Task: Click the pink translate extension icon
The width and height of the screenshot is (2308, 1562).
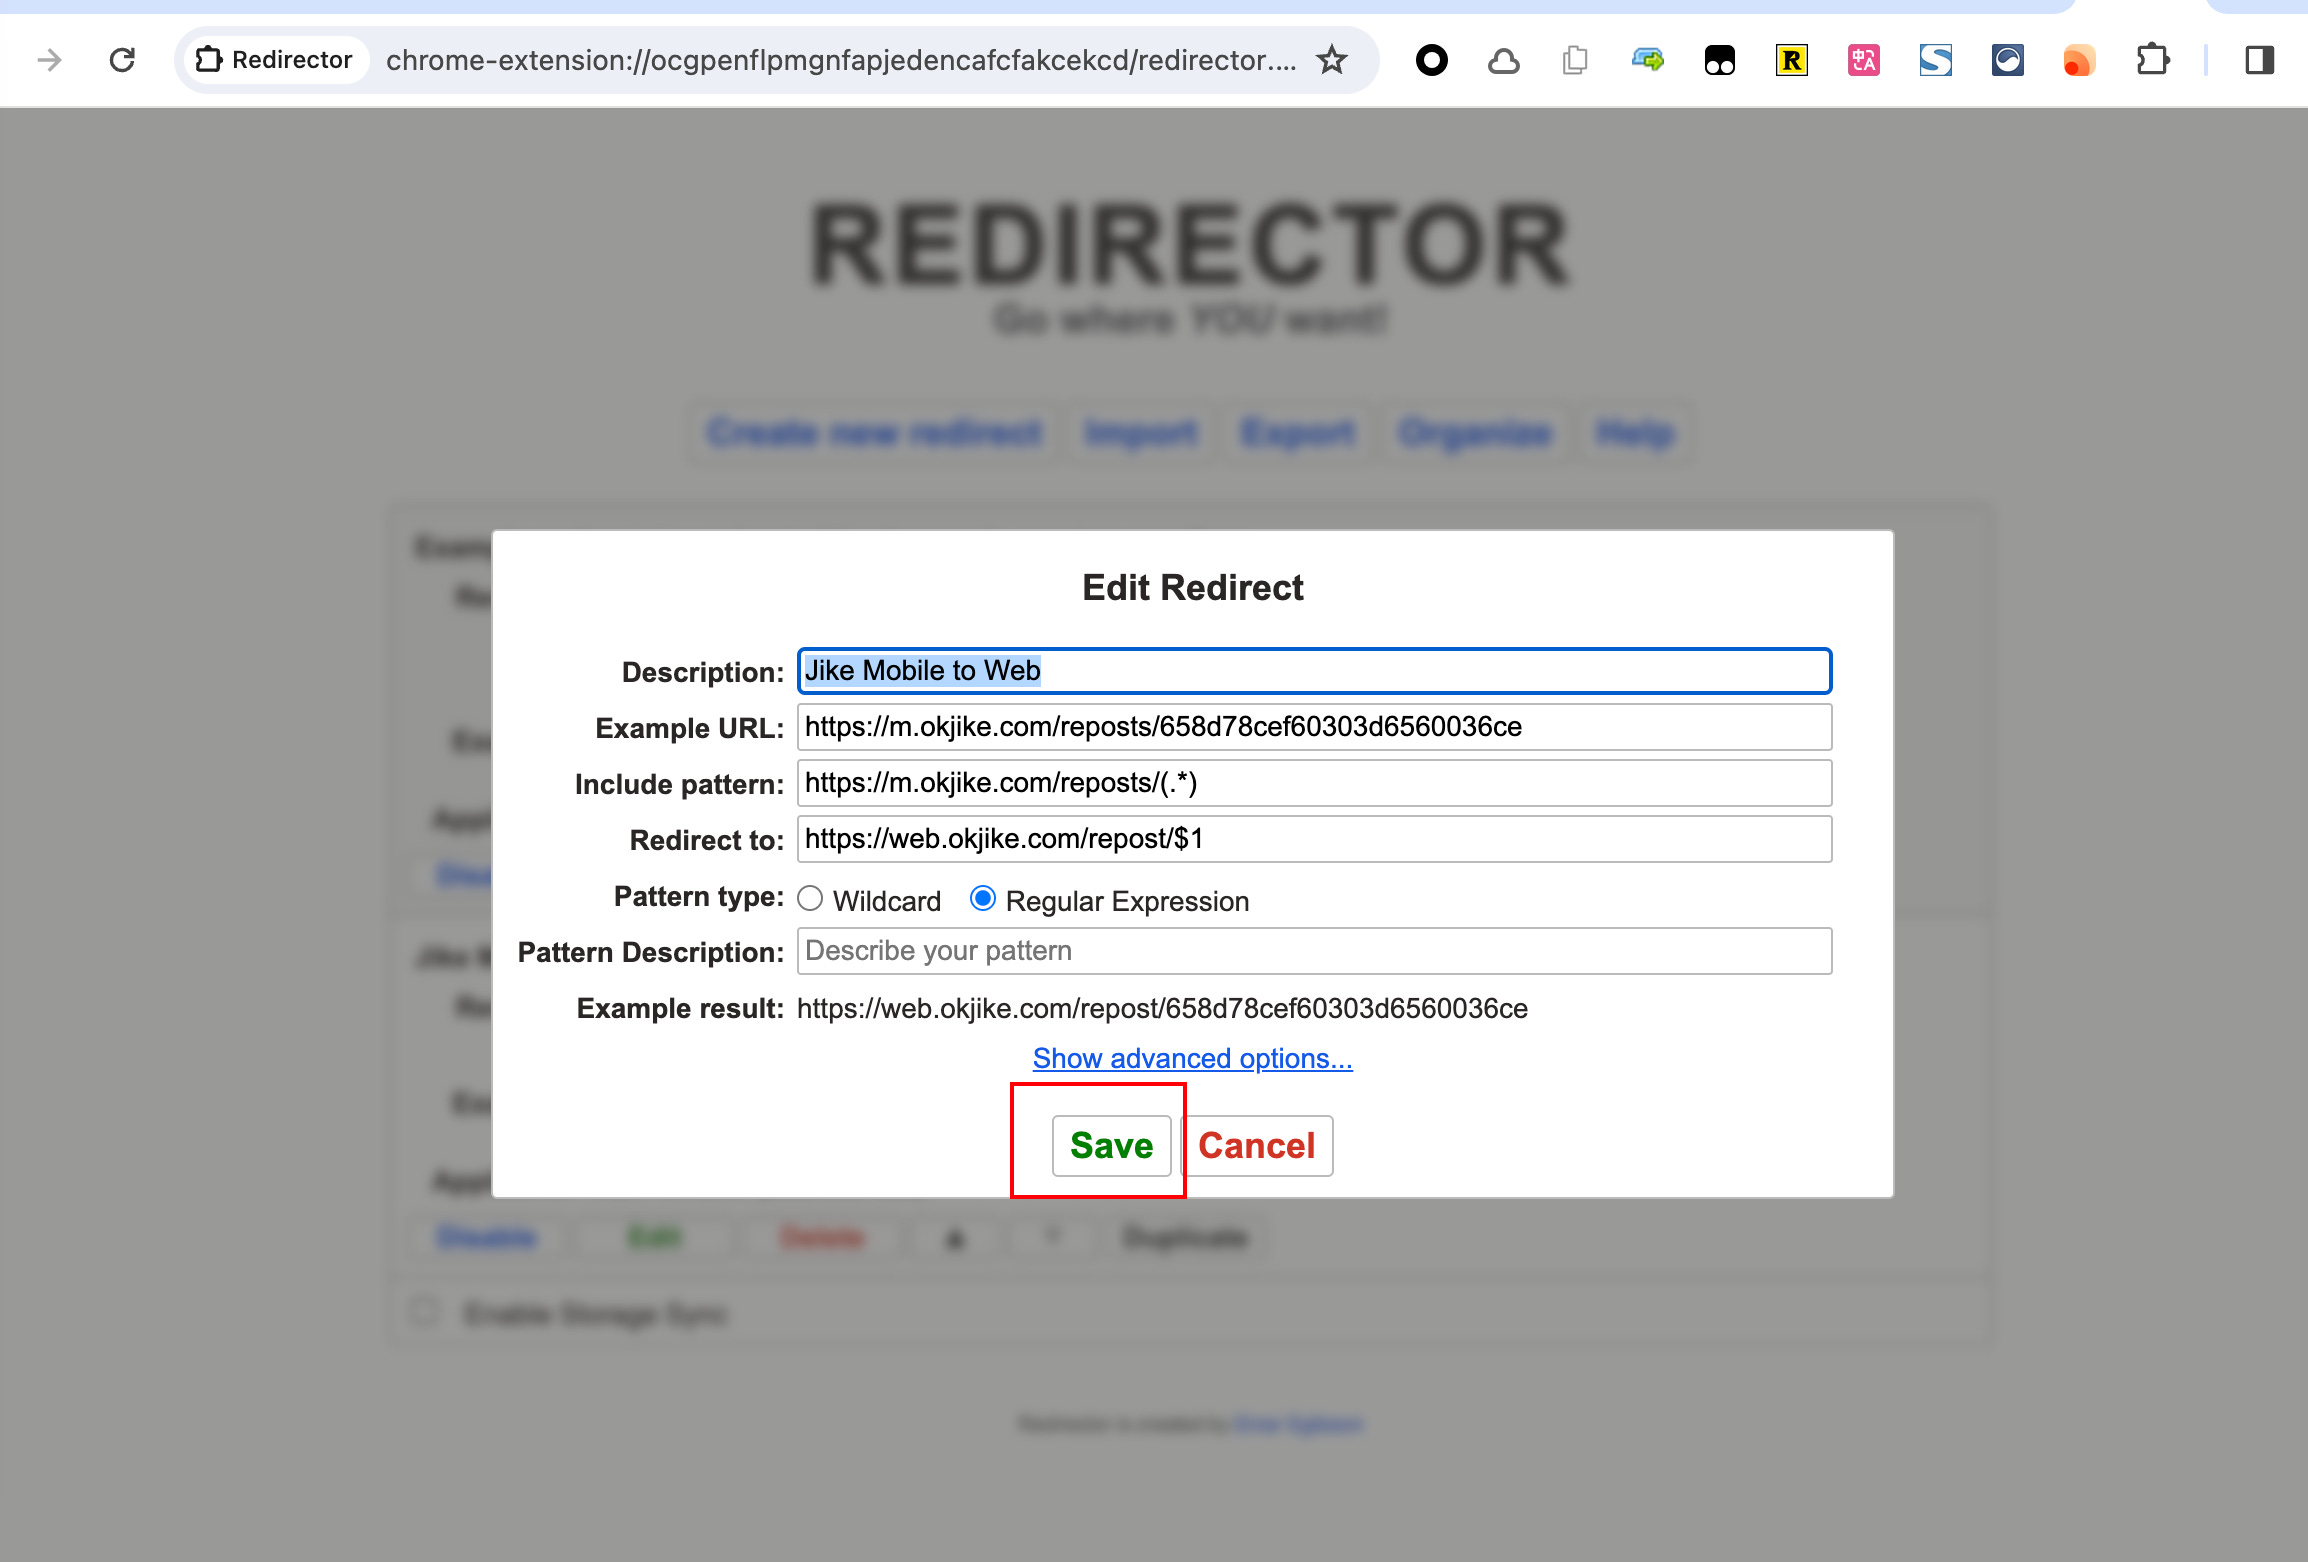Action: [1863, 61]
